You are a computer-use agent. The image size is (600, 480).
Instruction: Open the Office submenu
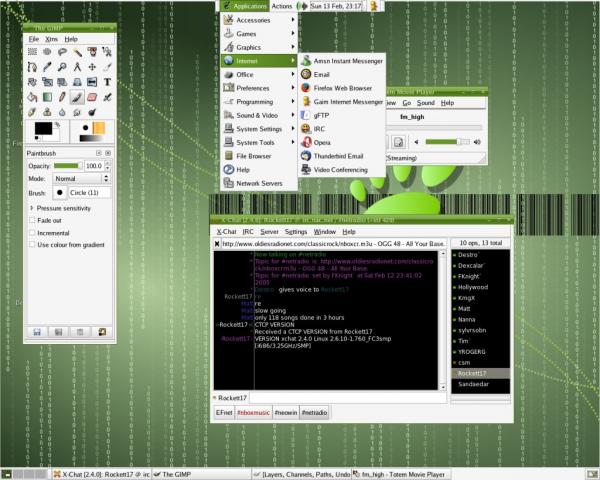point(259,75)
